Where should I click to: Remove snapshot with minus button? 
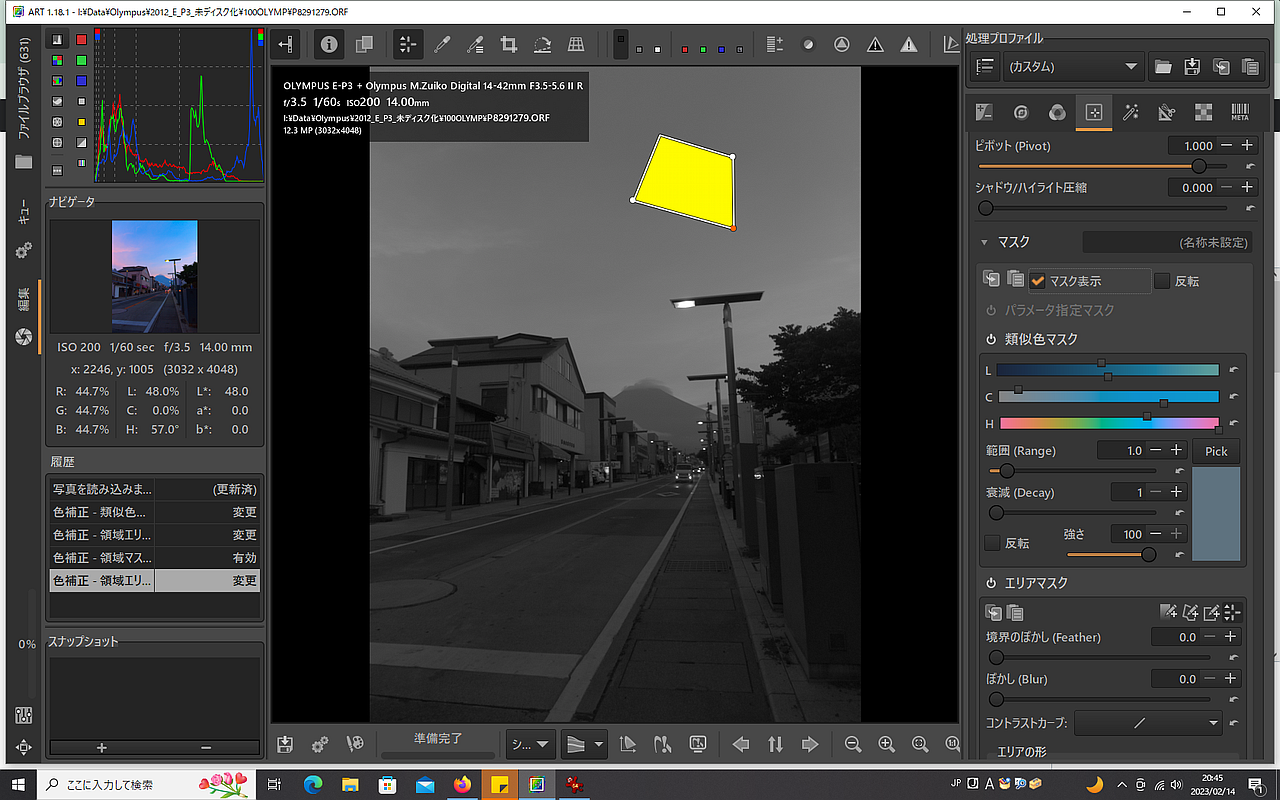pyautogui.click(x=206, y=748)
